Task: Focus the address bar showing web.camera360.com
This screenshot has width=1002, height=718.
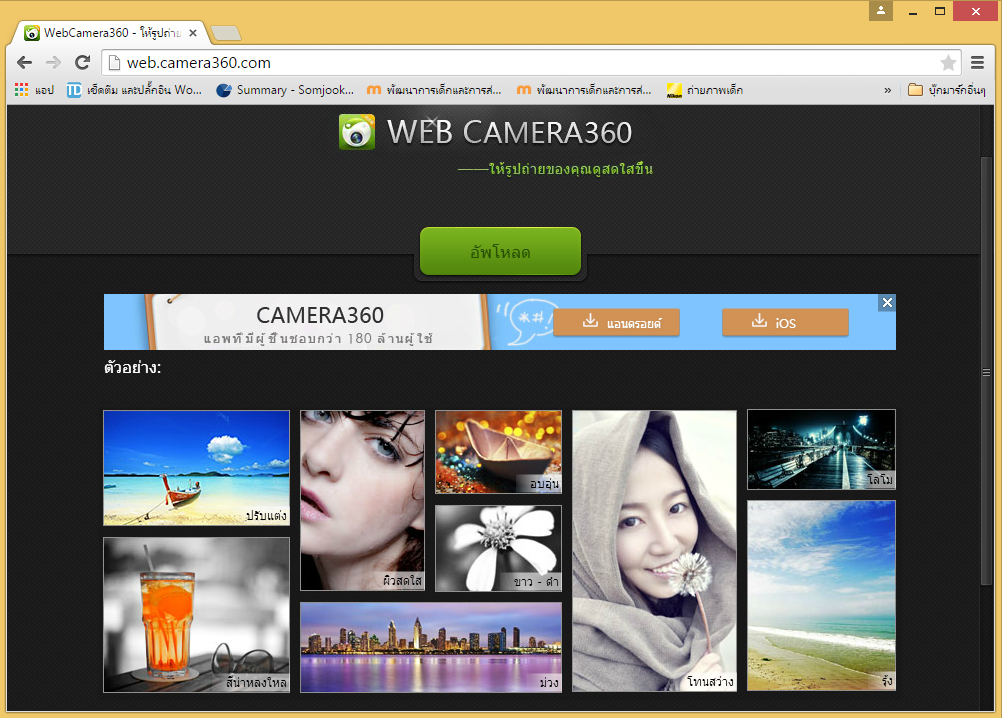Action: tap(532, 63)
